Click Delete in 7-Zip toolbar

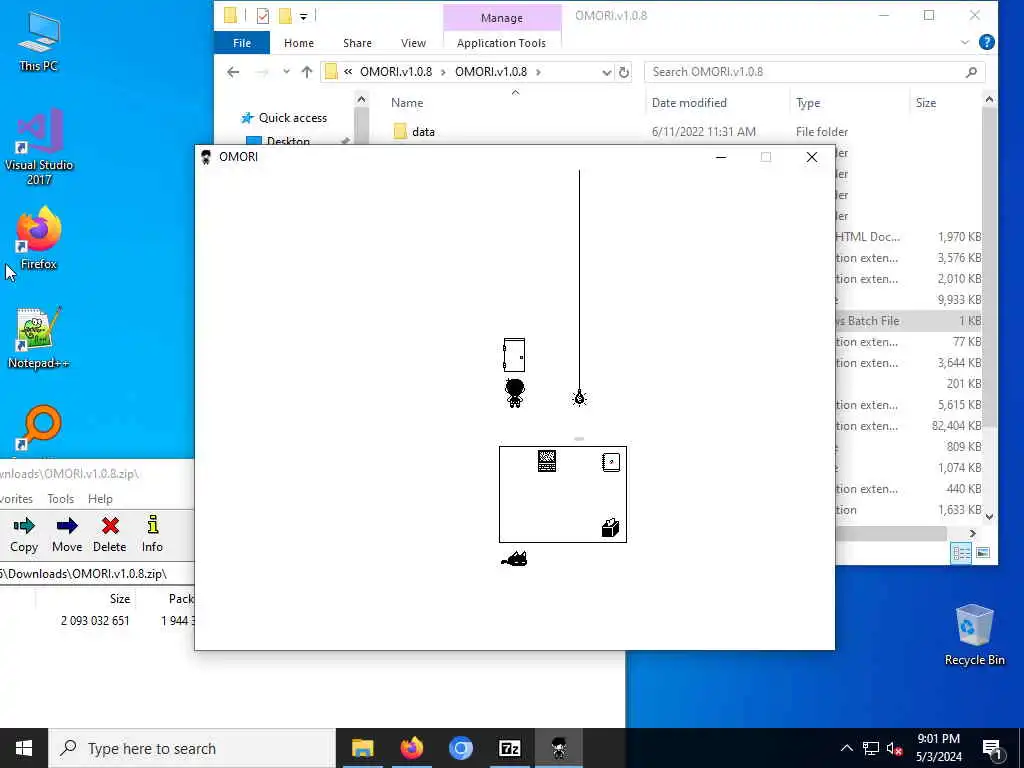pos(109,535)
